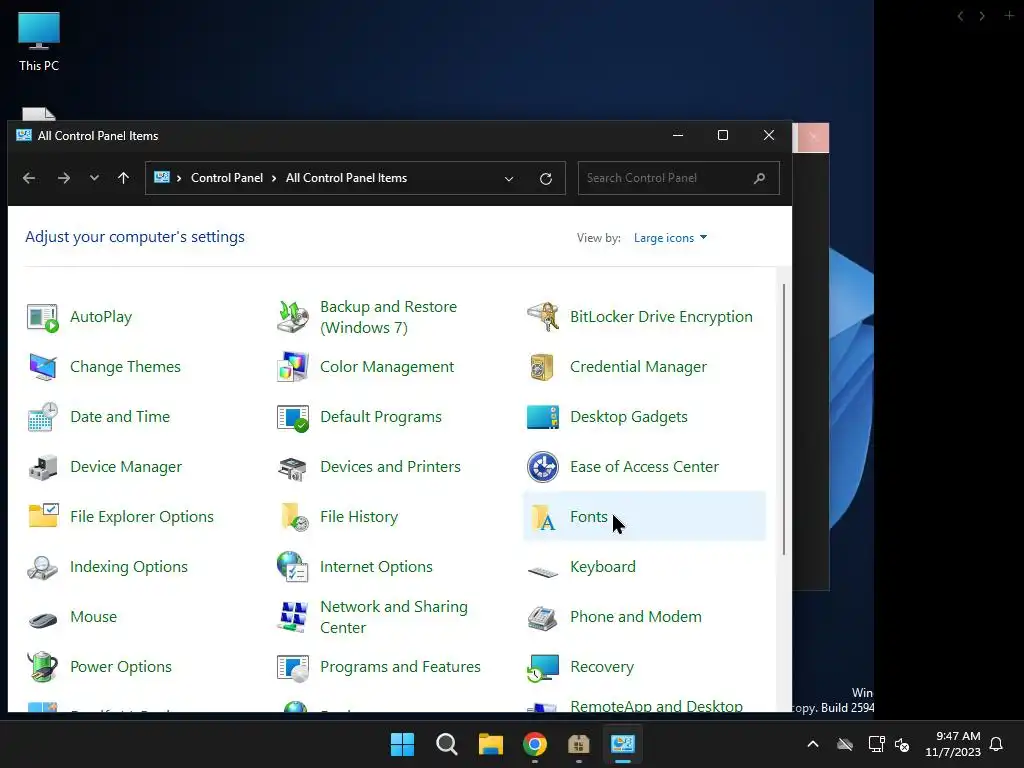Open the AutoPlay text link
Viewport: 1024px width, 768px height.
coord(101,317)
